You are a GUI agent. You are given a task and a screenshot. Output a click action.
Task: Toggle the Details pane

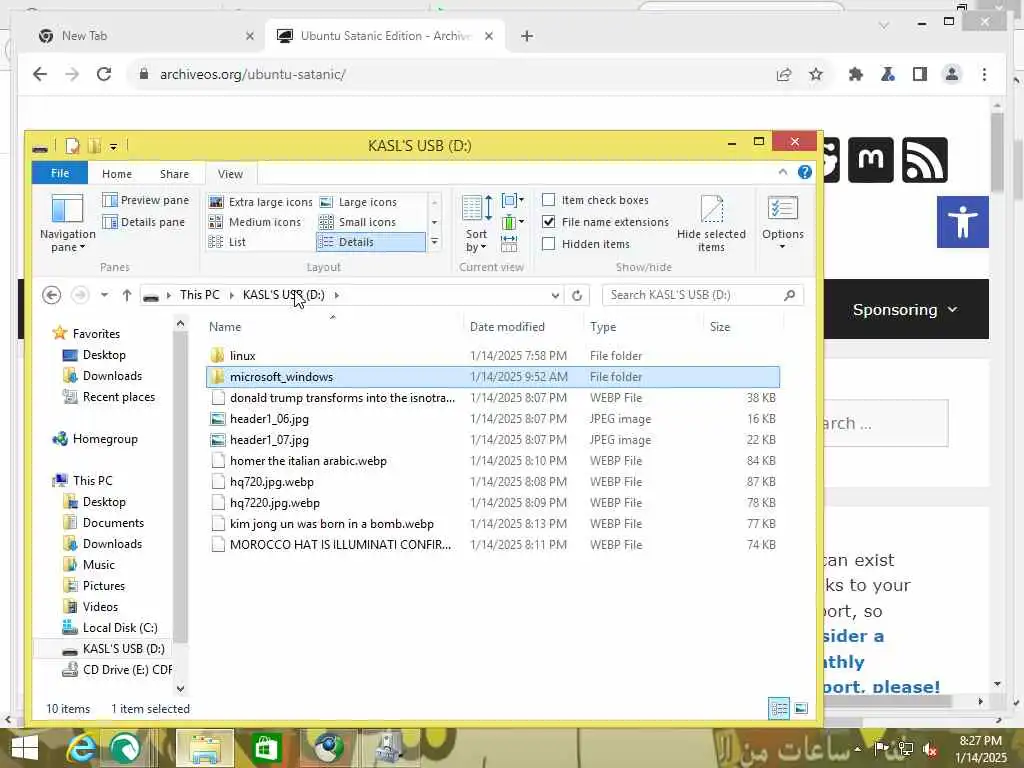coord(144,223)
